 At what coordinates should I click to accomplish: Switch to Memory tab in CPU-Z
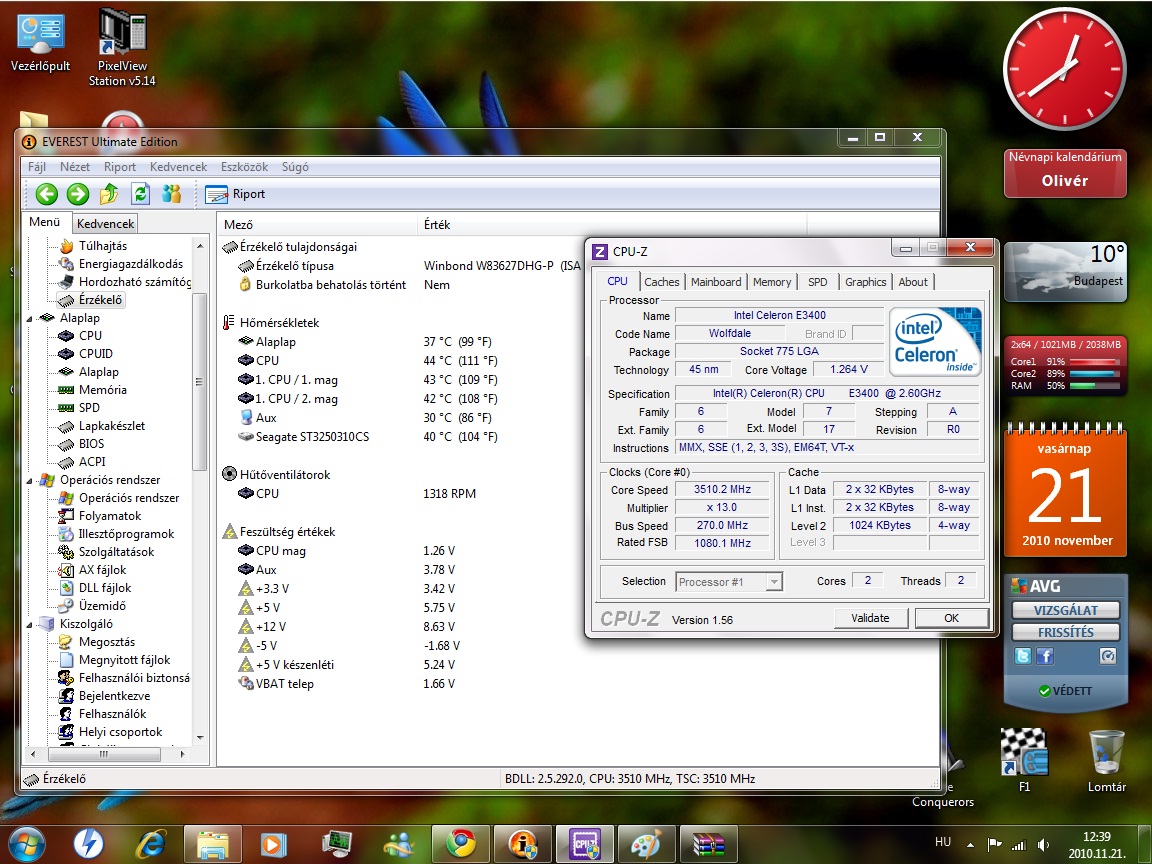(771, 282)
